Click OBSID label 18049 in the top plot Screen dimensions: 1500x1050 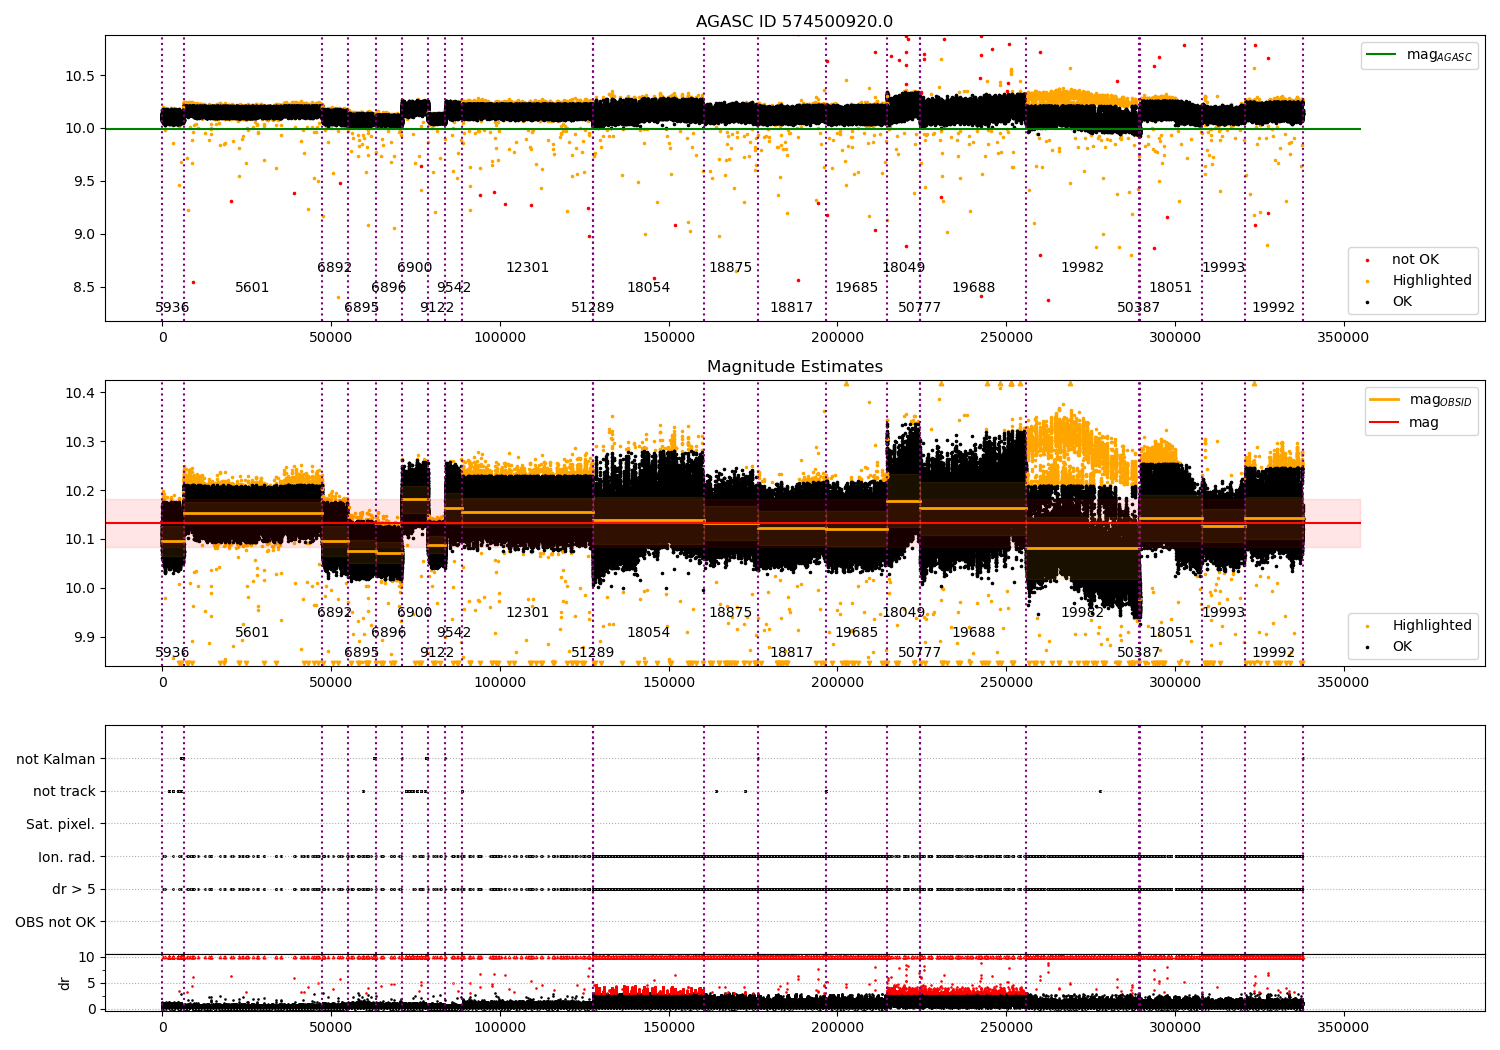coord(904,268)
